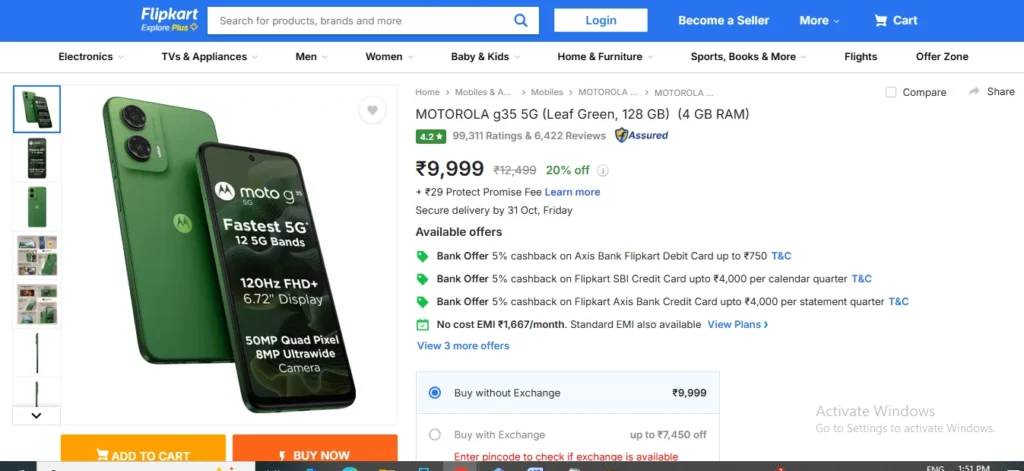1024x471 pixels.
Task: Click the discount info icon beside 20% off
Action: [603, 170]
